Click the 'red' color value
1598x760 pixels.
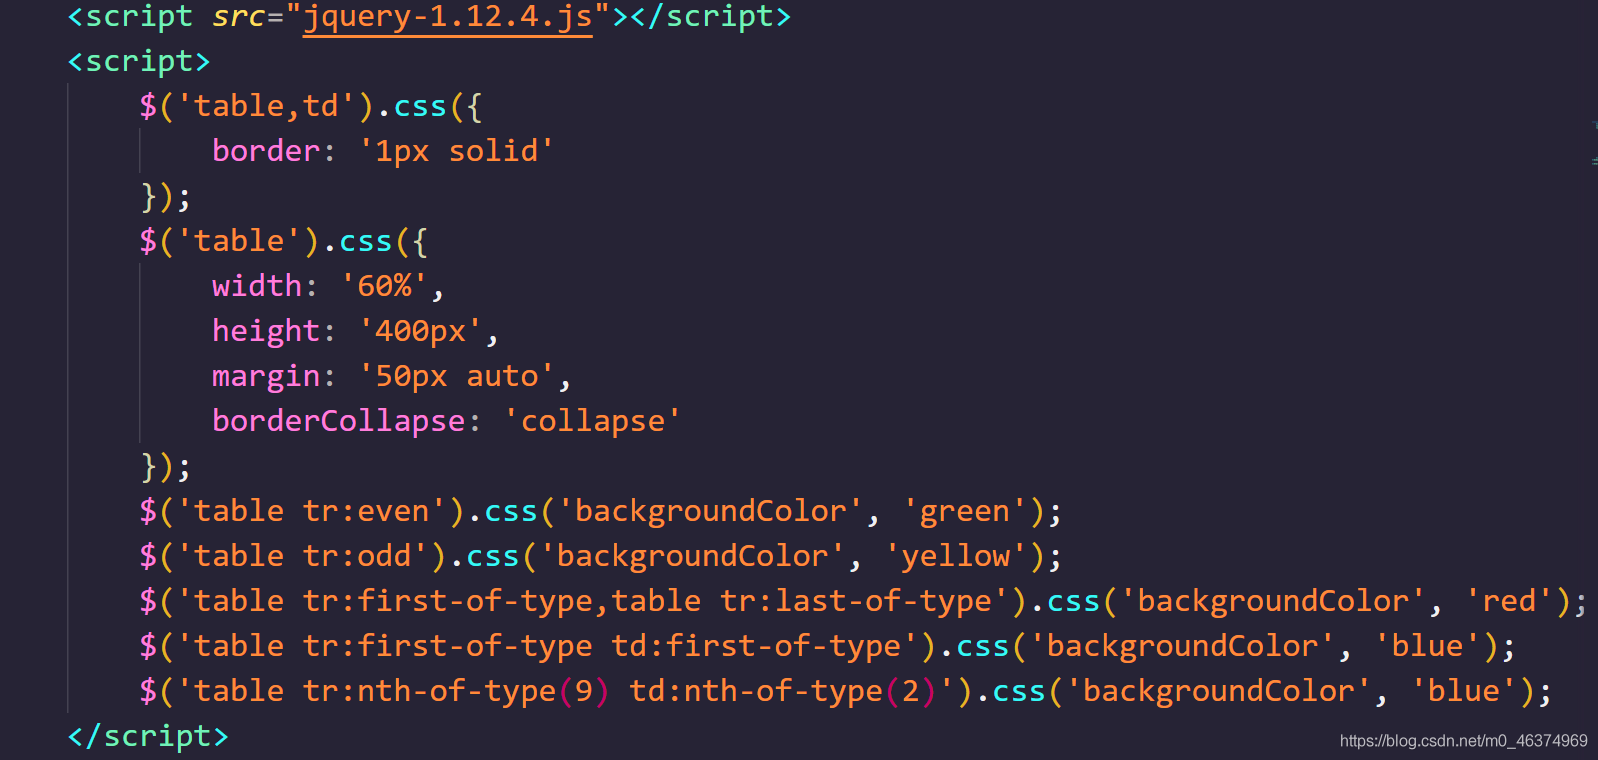[x=1509, y=602]
